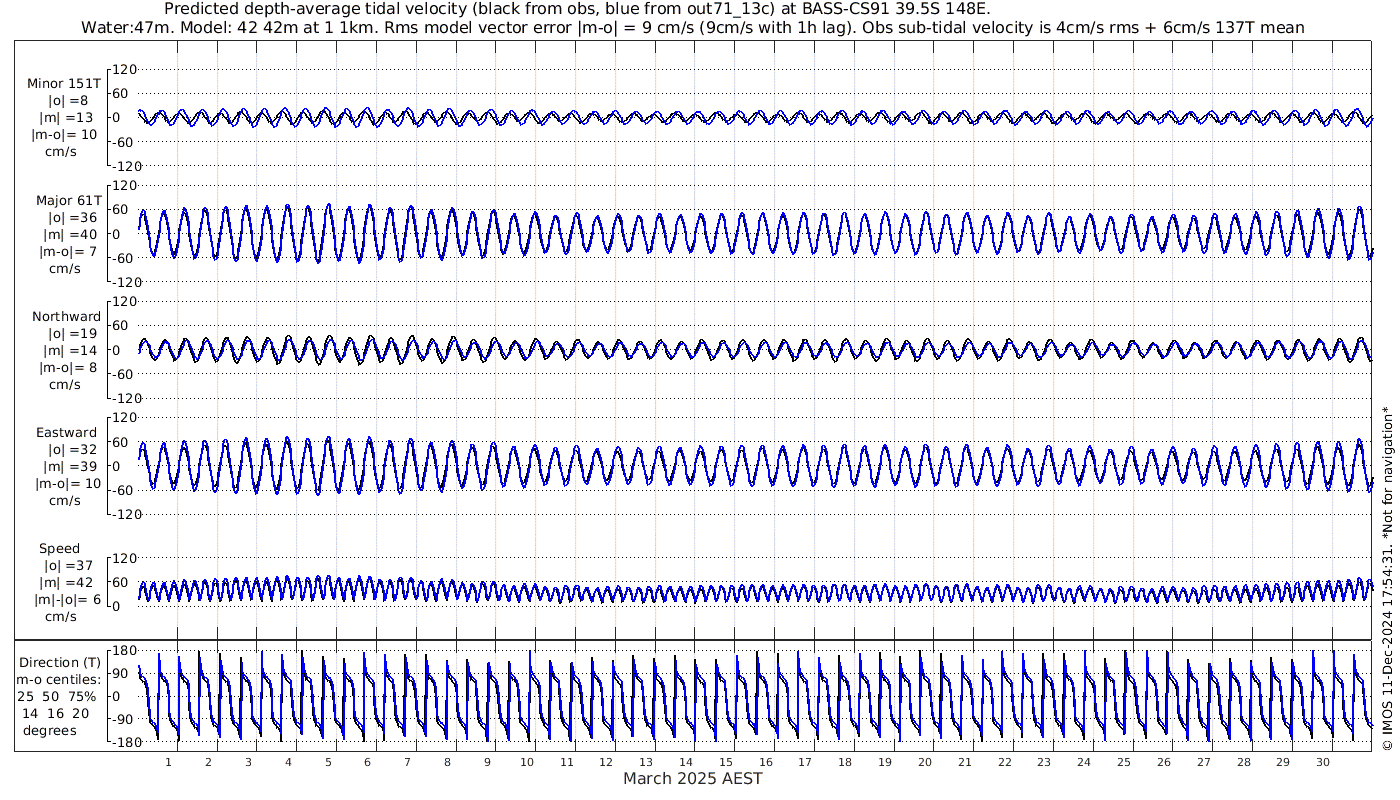The image size is (1400, 800).
Task: Click day '15' on the date axis
Action: pos(726,762)
